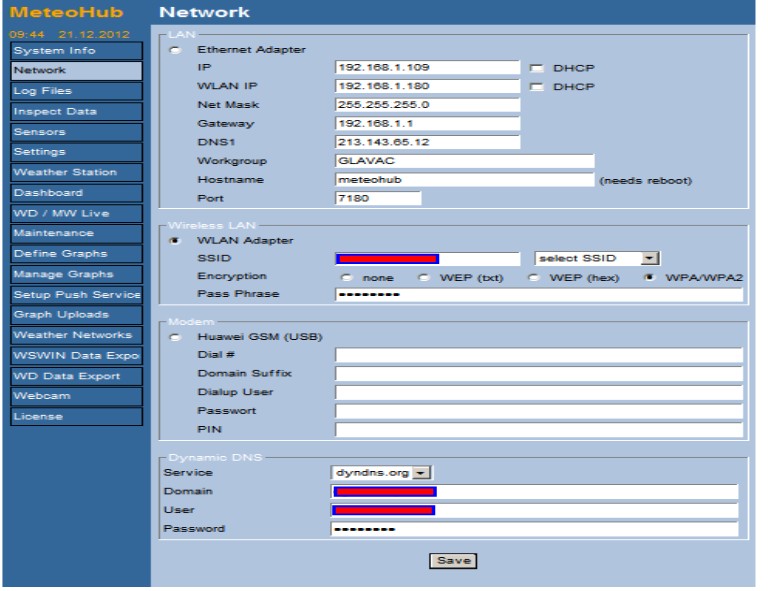Screen dimensions: 768x591
Task: Enable DHCP checkbox next to IP
Action: pos(535,67)
